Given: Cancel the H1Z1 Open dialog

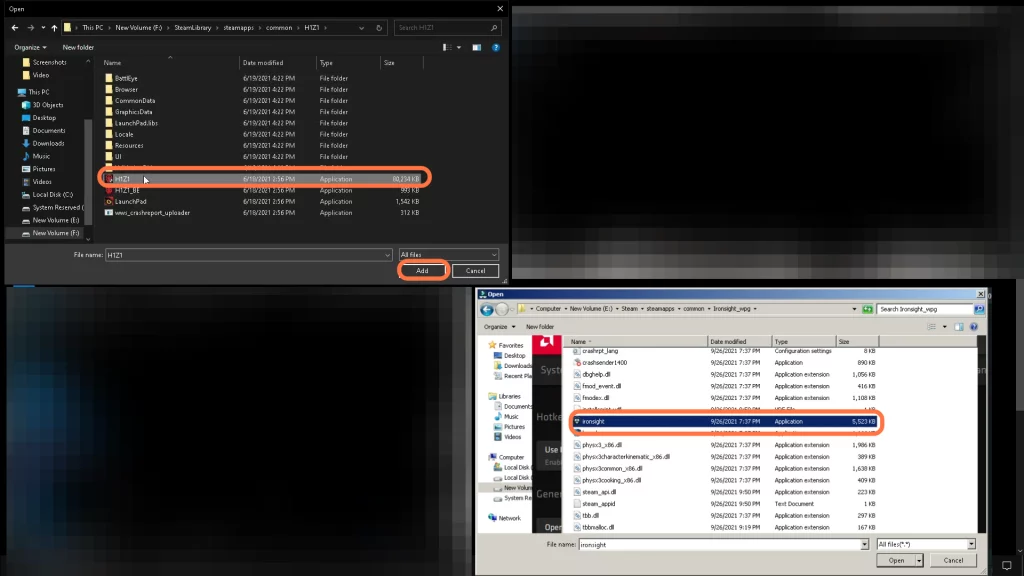Looking at the screenshot, I should tap(475, 271).
